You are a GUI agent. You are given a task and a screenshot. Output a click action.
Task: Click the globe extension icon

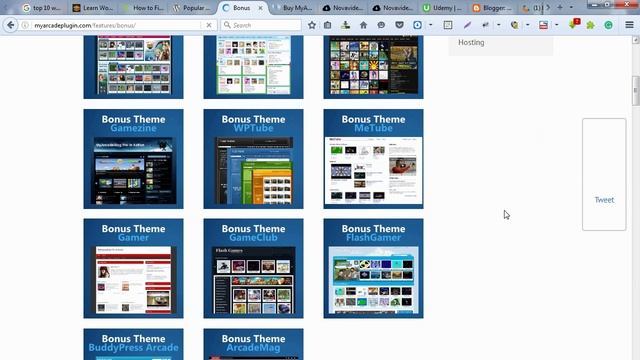point(514,25)
